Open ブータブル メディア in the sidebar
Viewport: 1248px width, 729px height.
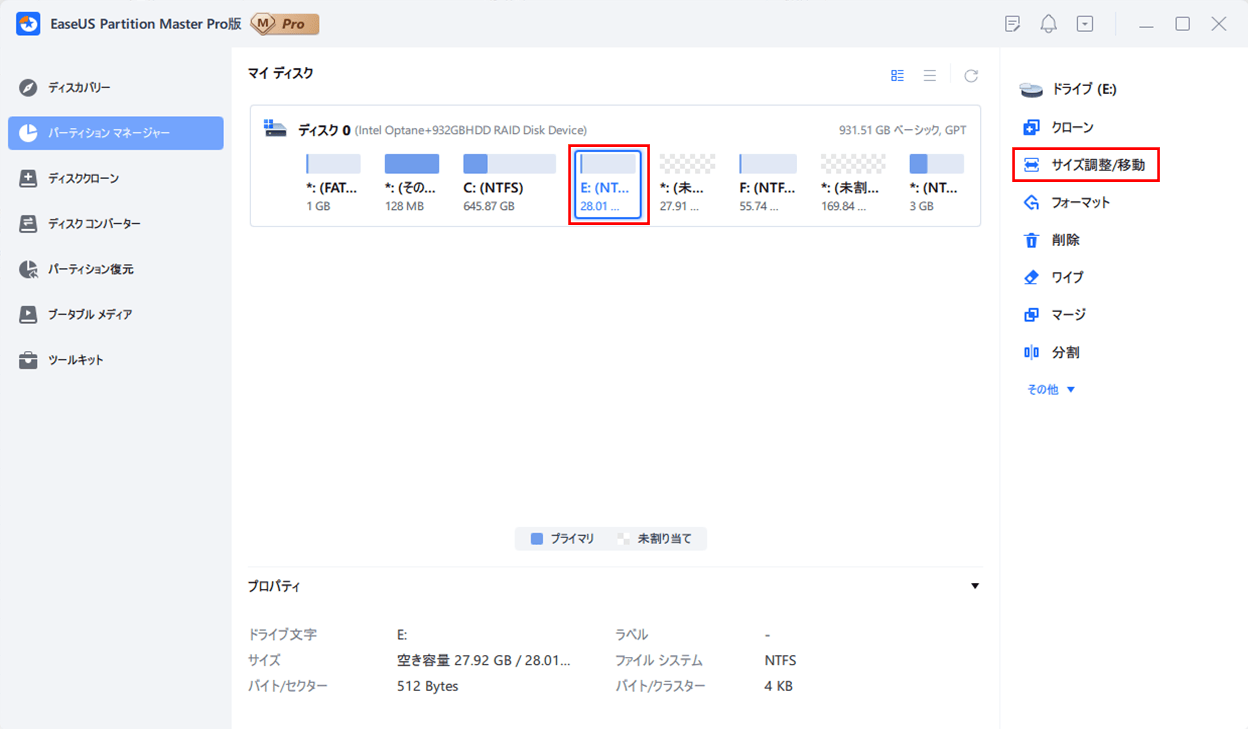coord(90,315)
